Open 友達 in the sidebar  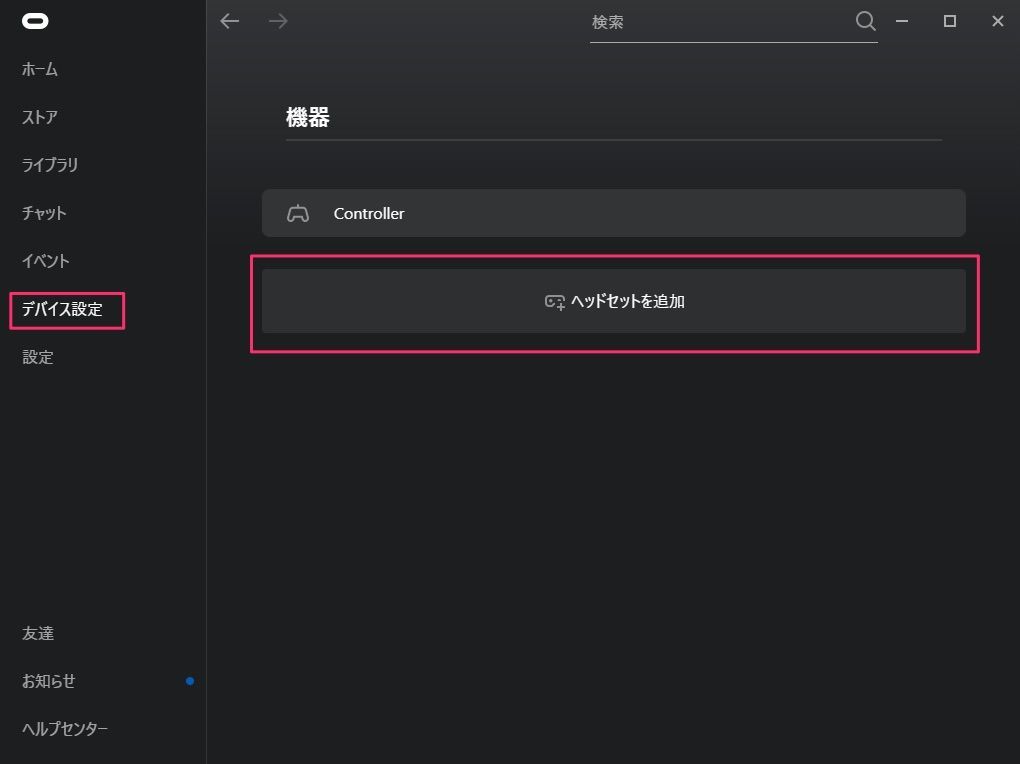pyautogui.click(x=38, y=633)
